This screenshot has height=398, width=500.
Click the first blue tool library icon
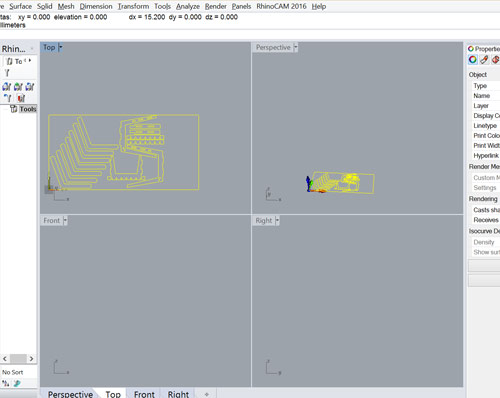(7, 87)
